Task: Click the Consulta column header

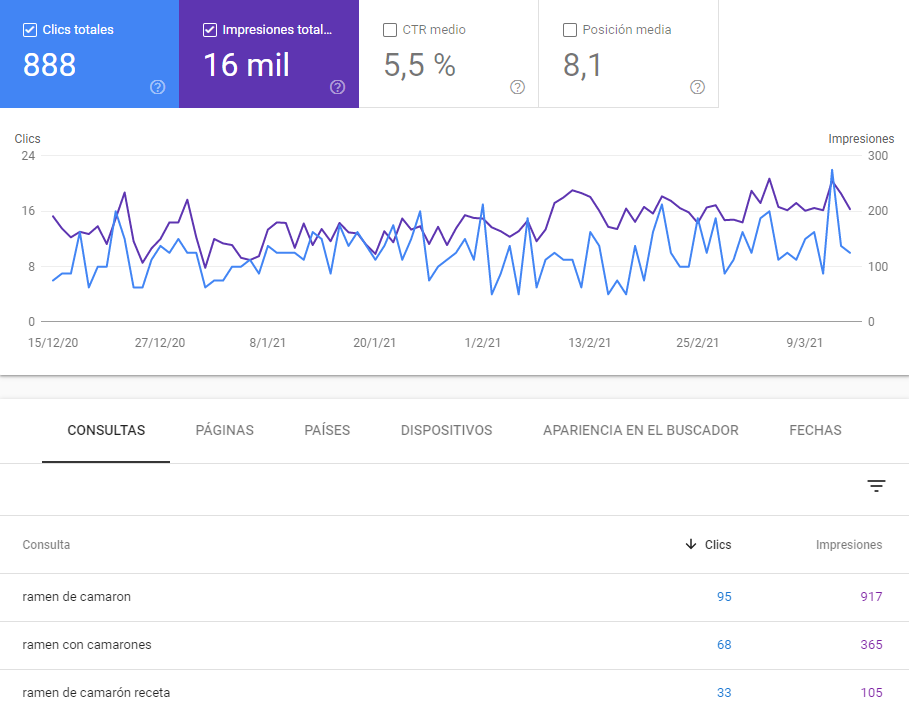Action: 46,545
